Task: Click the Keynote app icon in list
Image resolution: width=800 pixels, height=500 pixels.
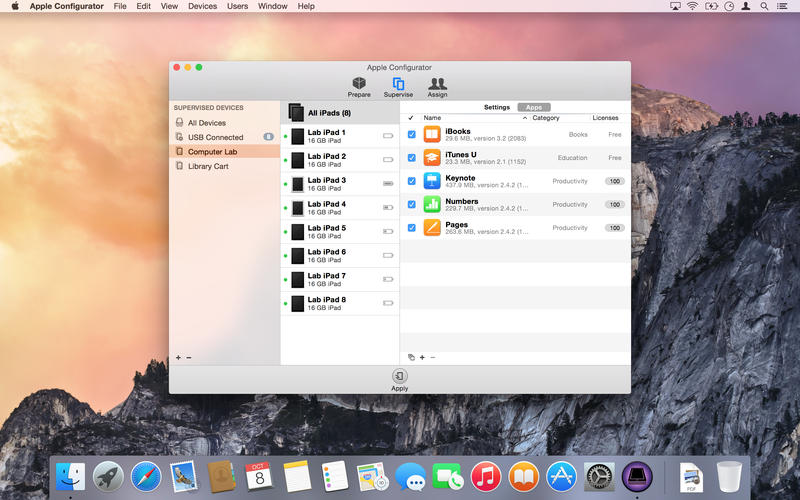Action: (x=432, y=181)
